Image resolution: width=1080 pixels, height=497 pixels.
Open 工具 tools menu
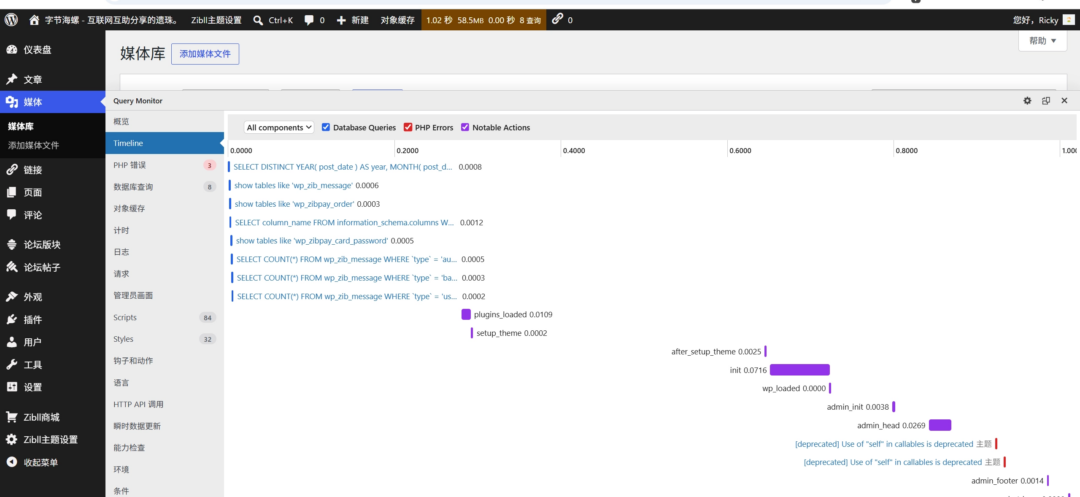click(52, 365)
